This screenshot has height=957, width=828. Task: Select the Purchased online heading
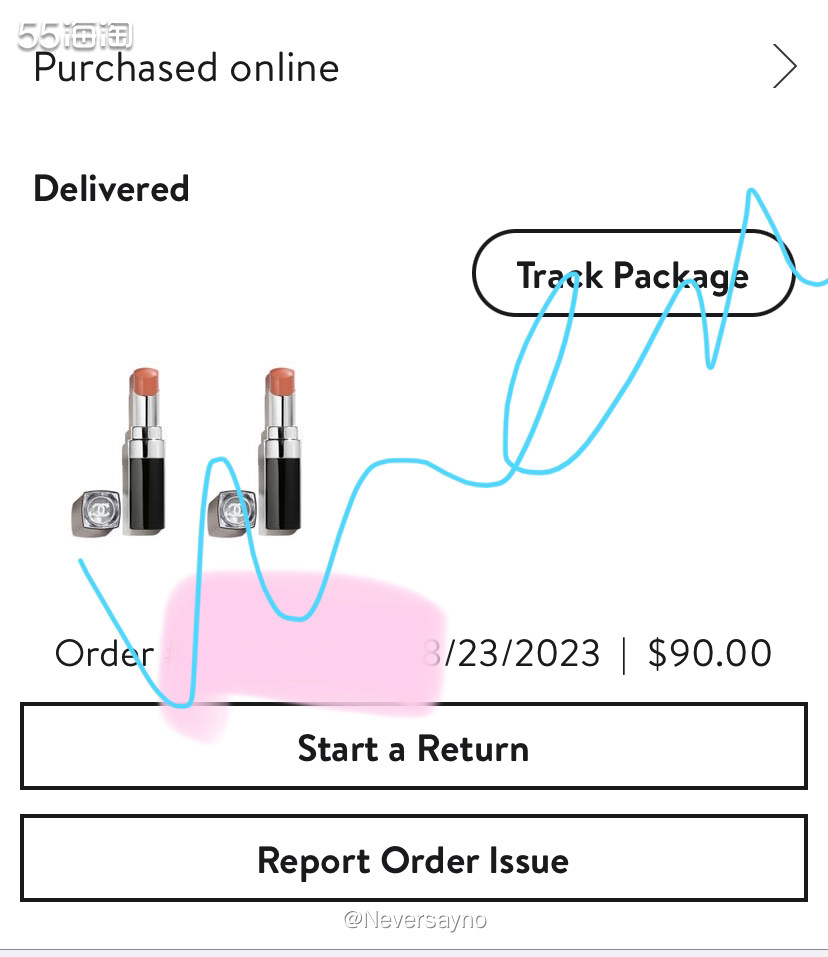[x=186, y=68]
